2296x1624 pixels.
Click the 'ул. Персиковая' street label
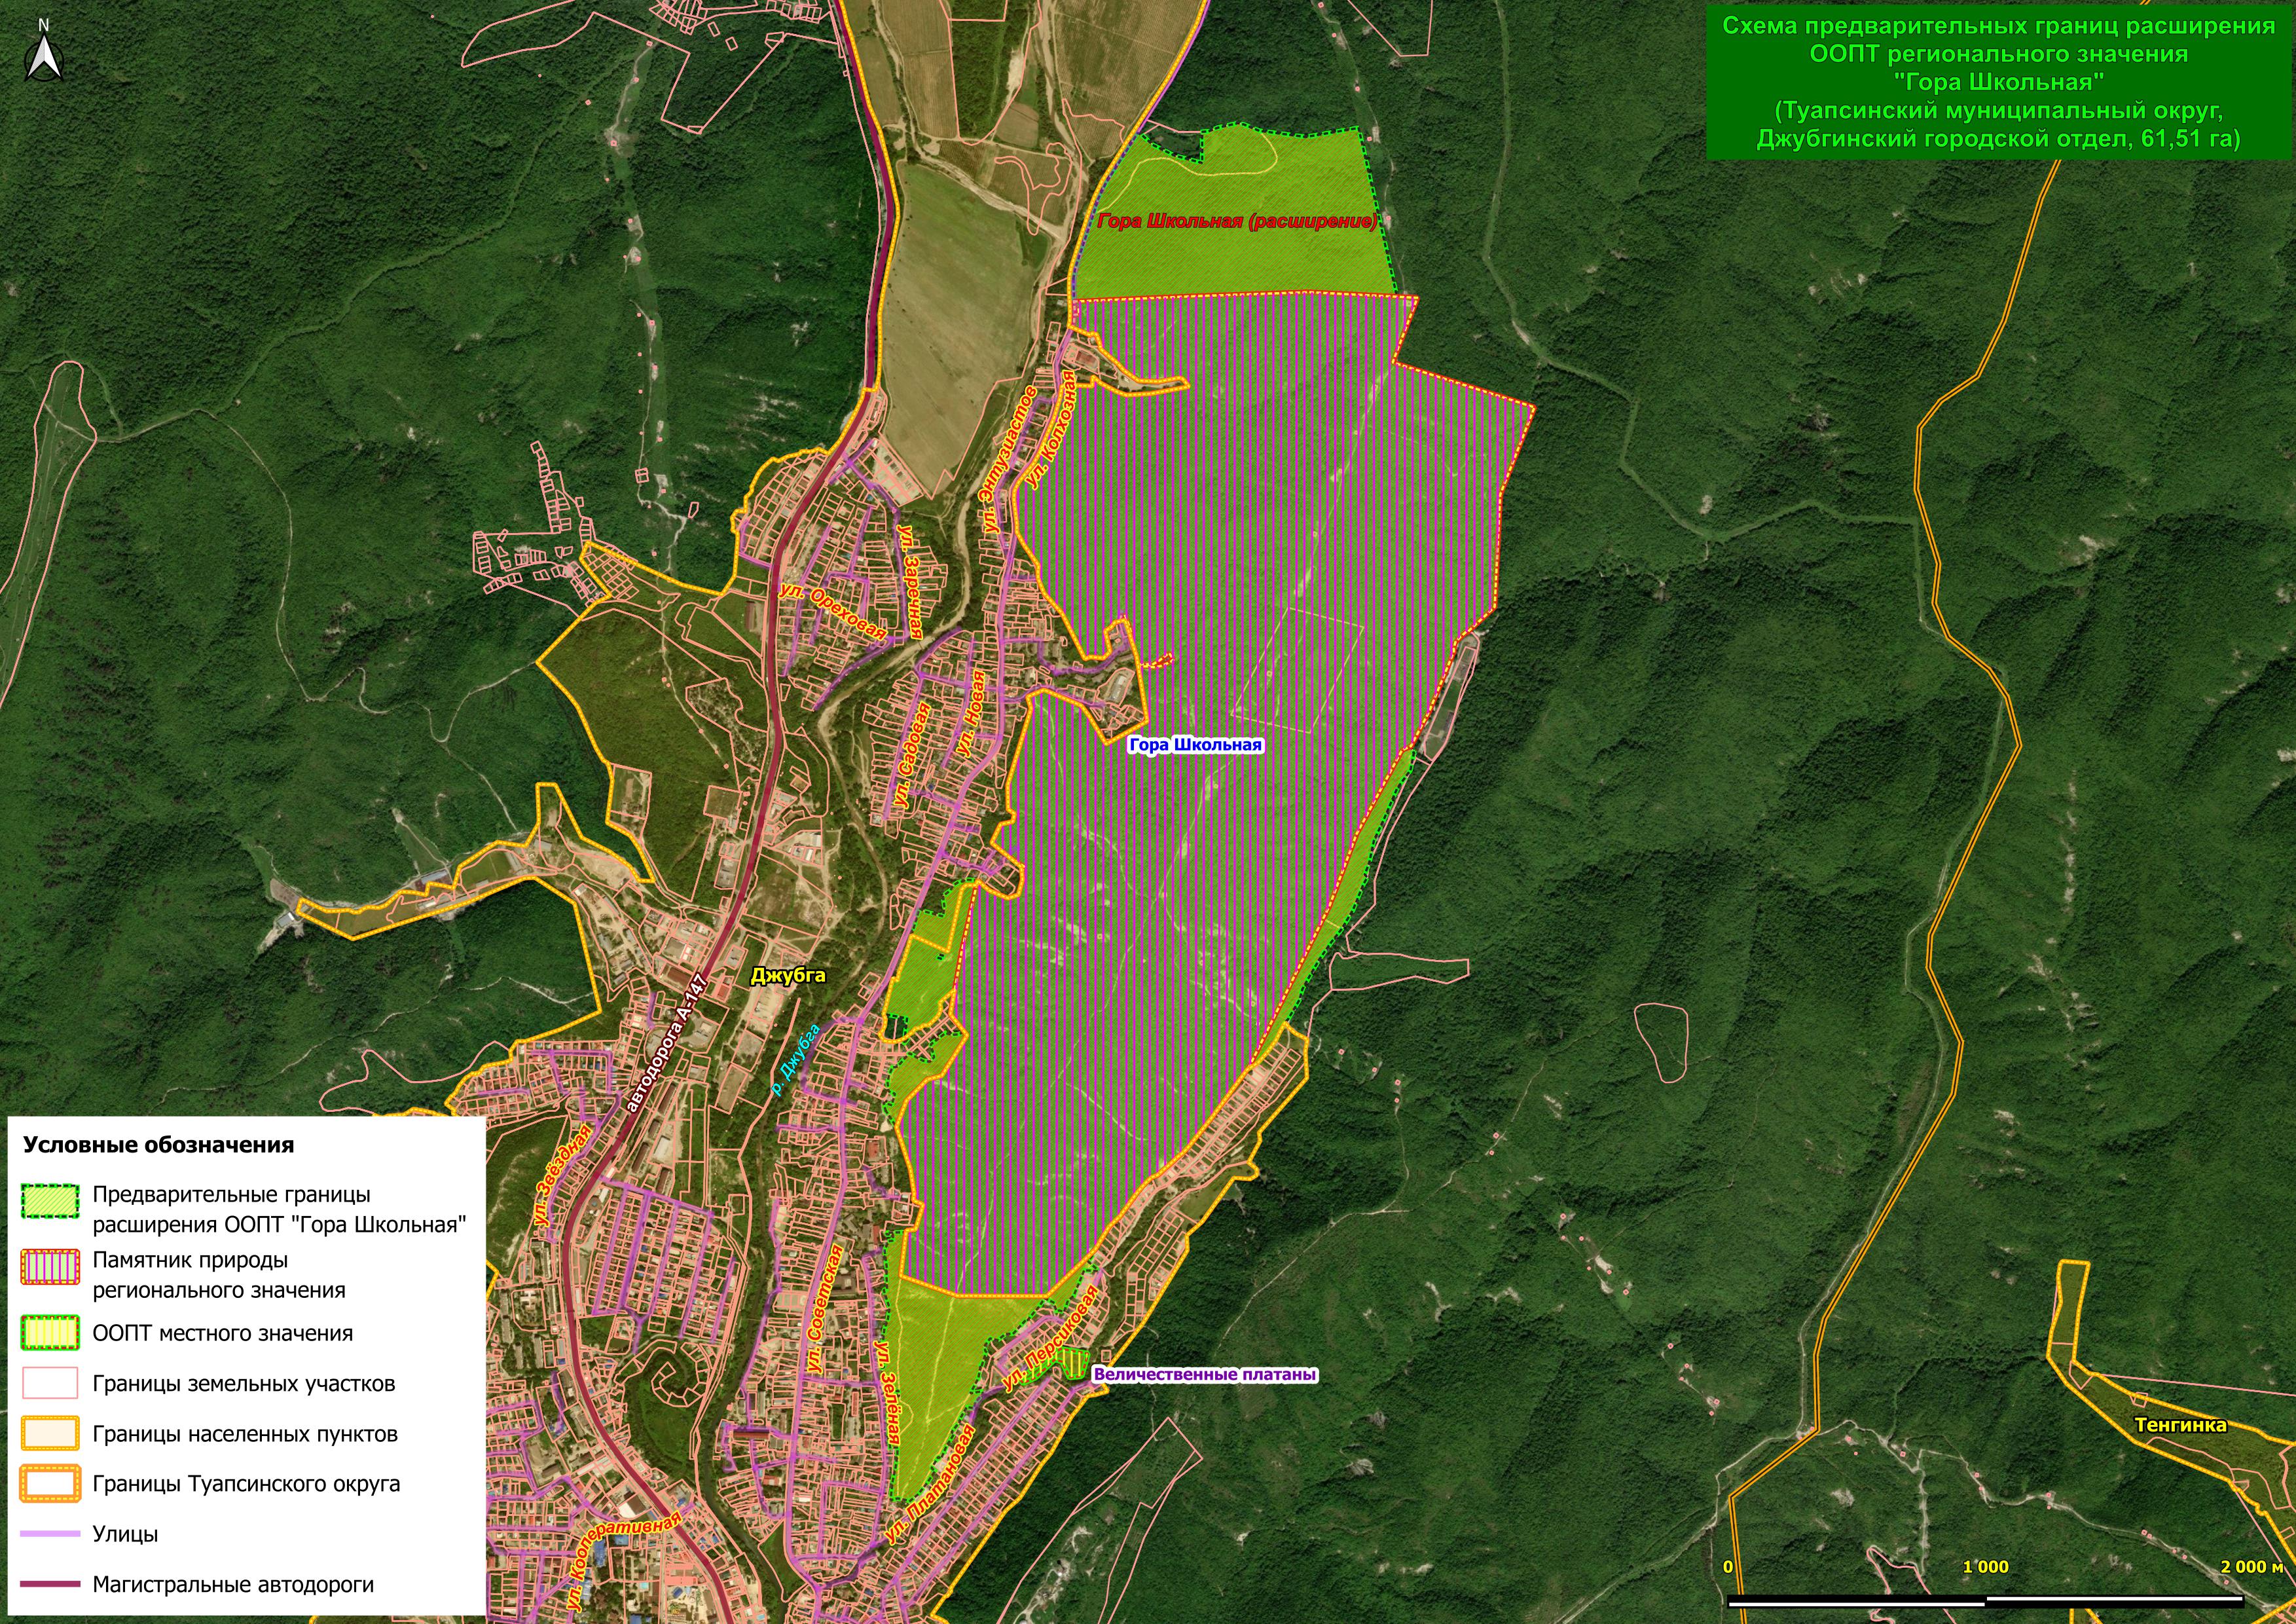(x=1050, y=1339)
